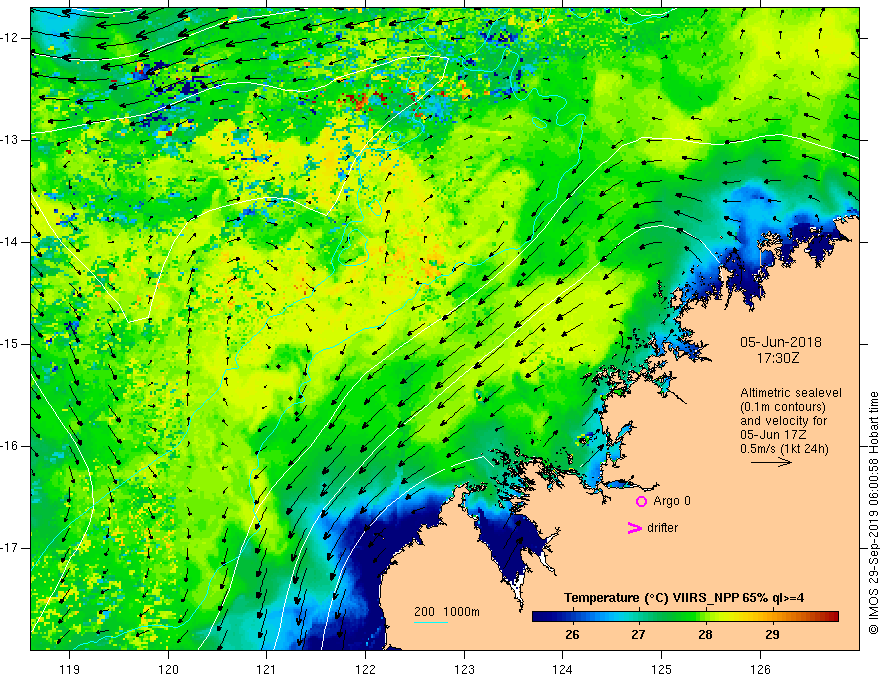
Task: Select the '17:30Z' time label
Action: pyautogui.click(x=777, y=358)
